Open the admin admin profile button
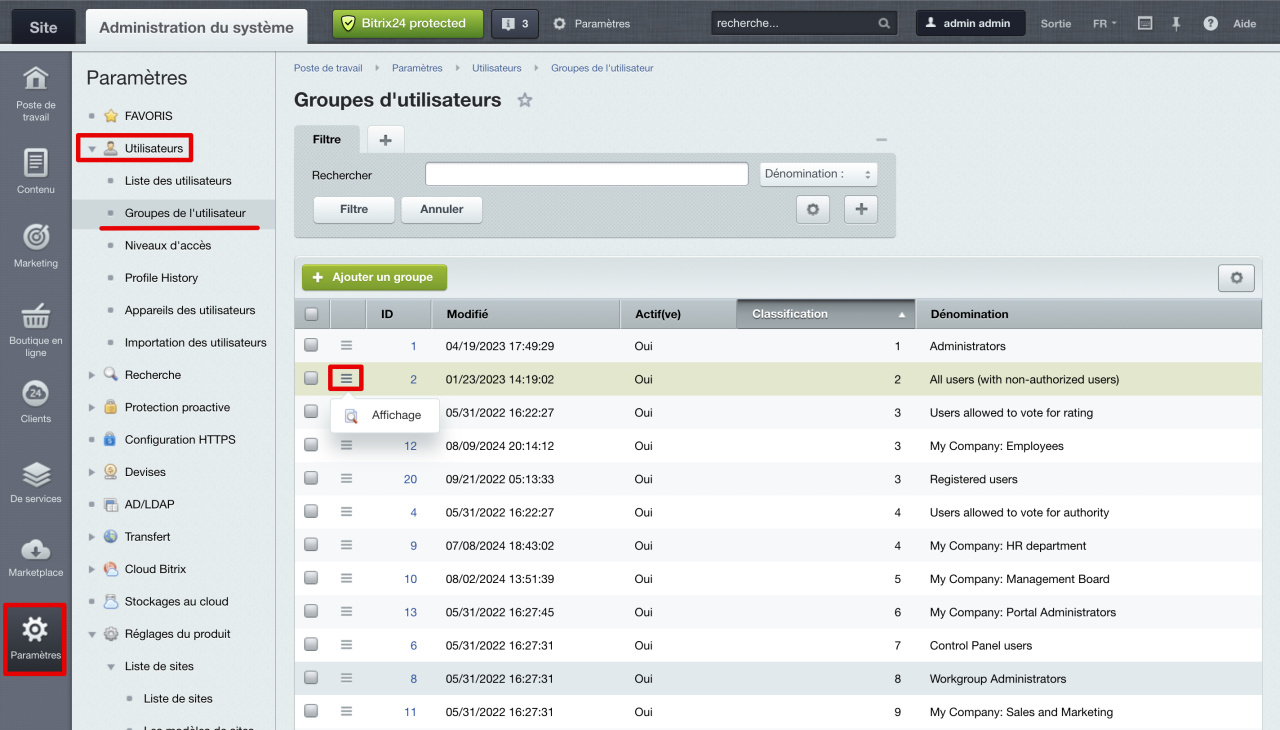Viewport: 1280px width, 730px height. point(970,23)
